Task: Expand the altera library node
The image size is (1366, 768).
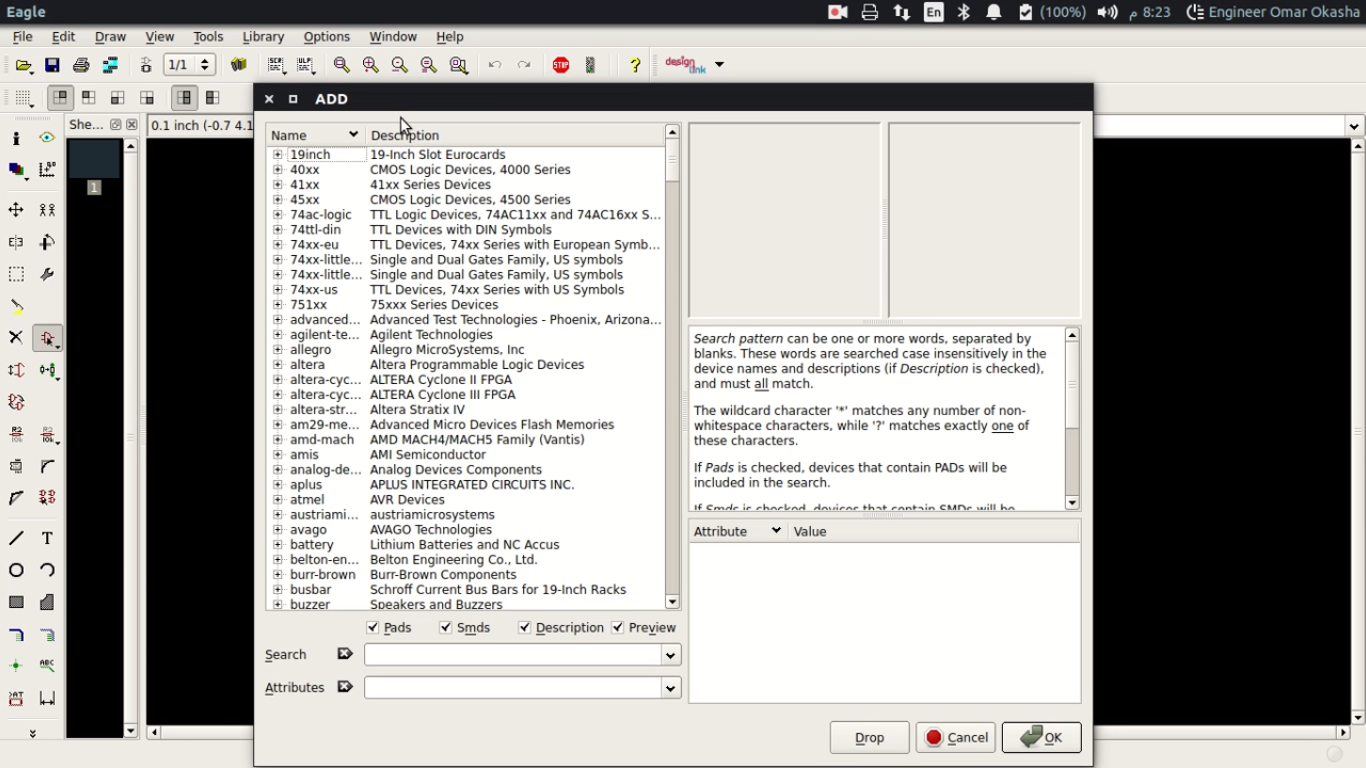Action: tap(278, 365)
